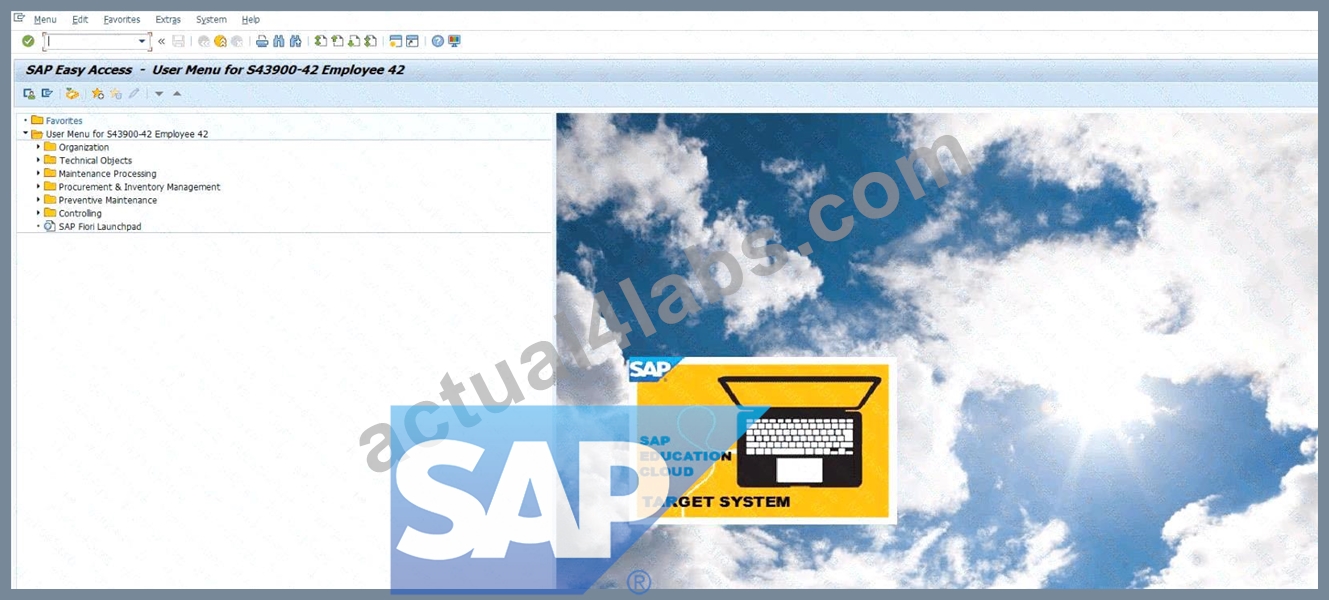Open SAP Business Workplace icon
The height and width of the screenshot is (600, 1329).
(x=72, y=94)
